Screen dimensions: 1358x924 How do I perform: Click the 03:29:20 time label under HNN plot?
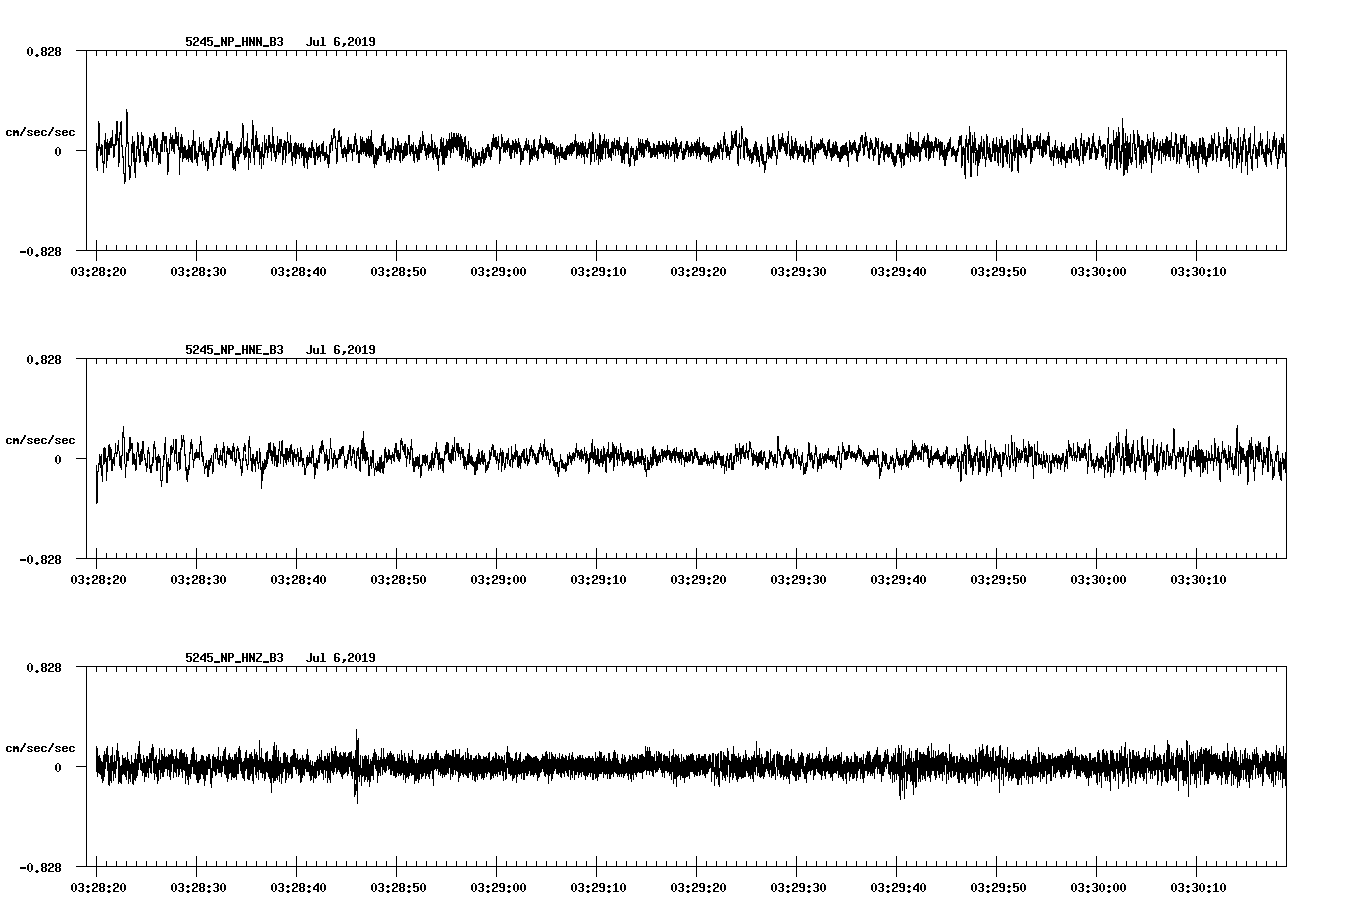click(x=697, y=271)
